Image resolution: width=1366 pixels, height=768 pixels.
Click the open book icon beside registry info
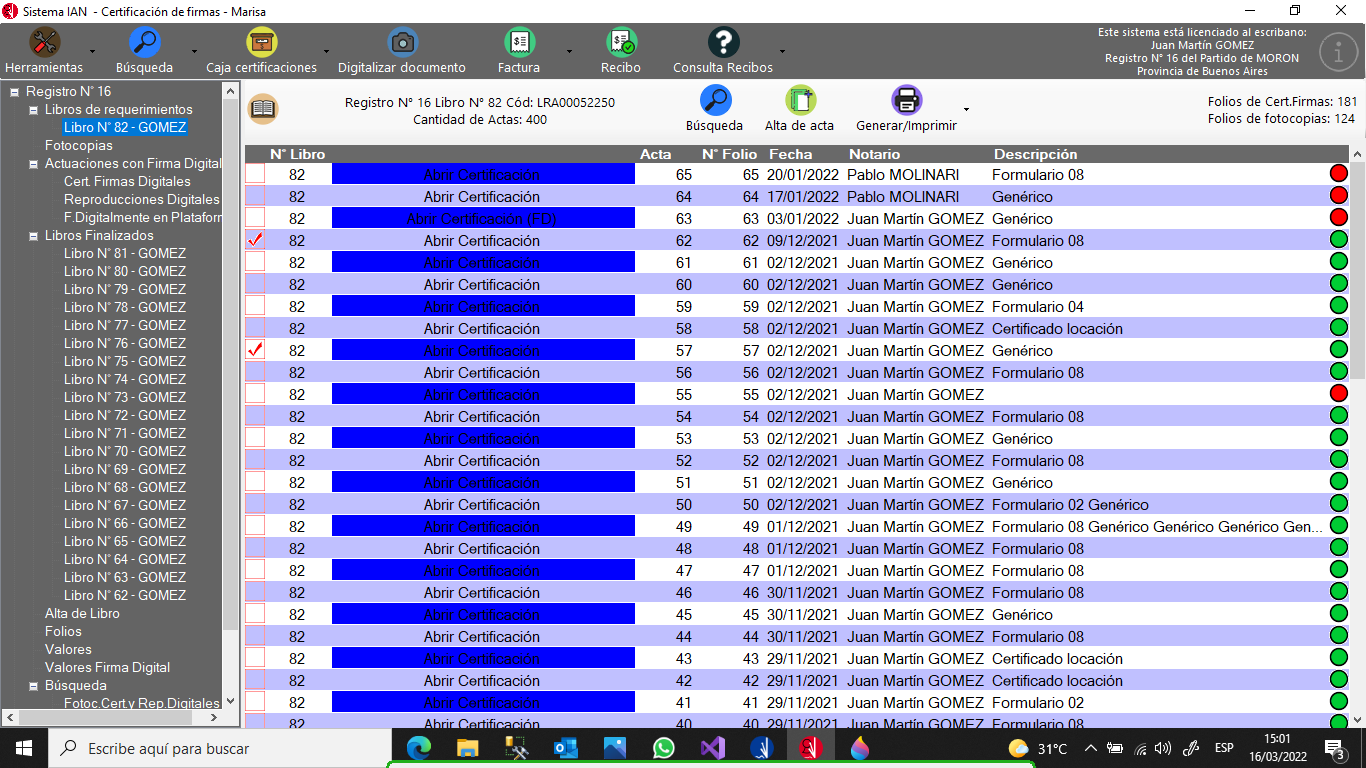coord(263,109)
